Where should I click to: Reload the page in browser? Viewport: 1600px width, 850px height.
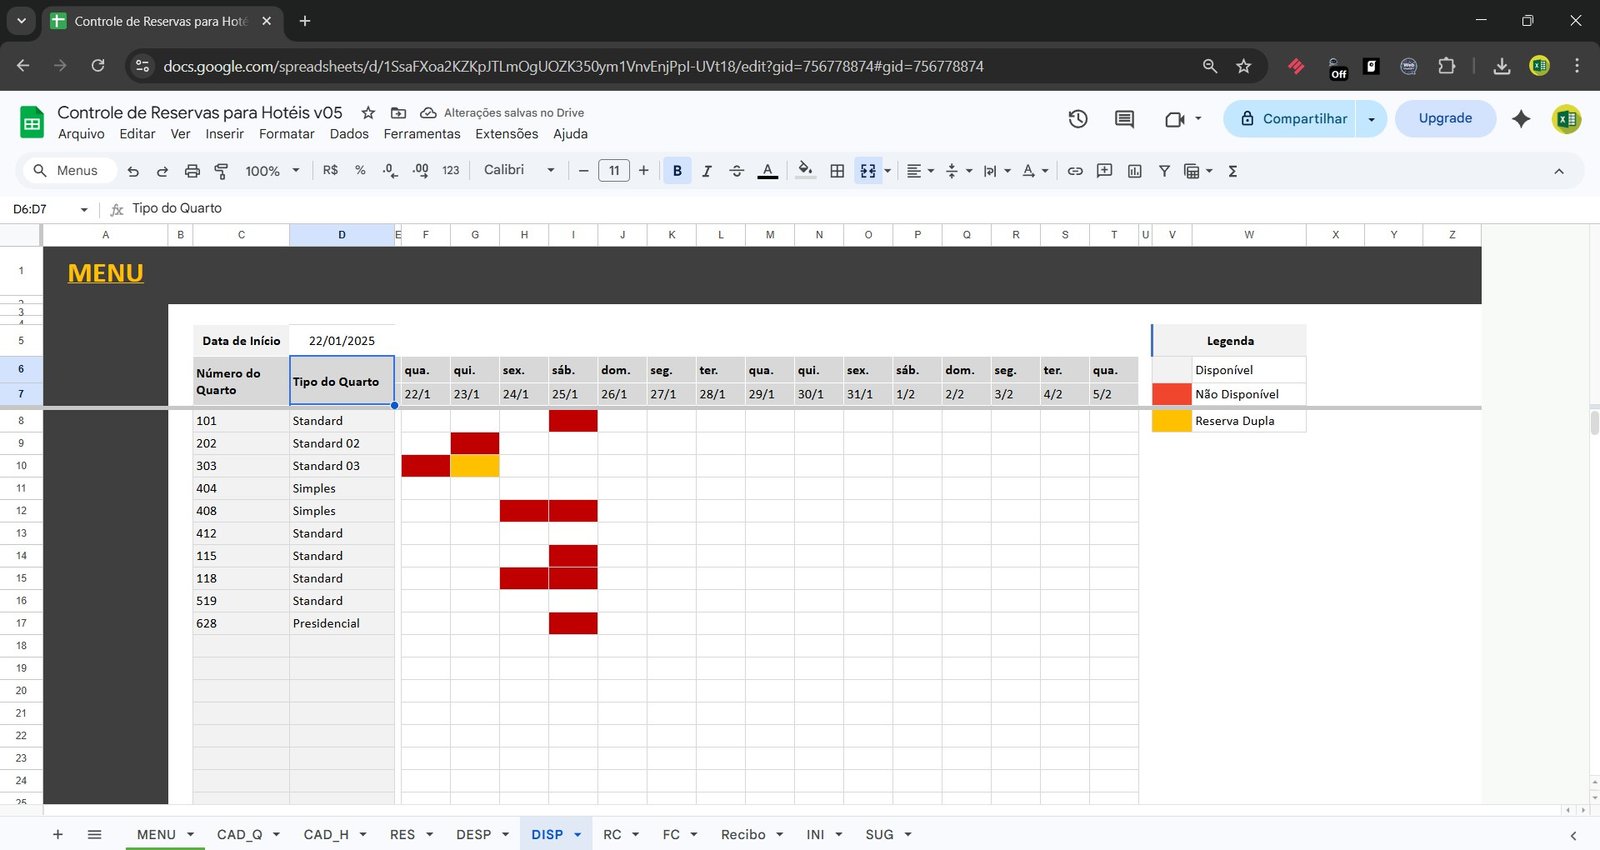[x=98, y=66]
